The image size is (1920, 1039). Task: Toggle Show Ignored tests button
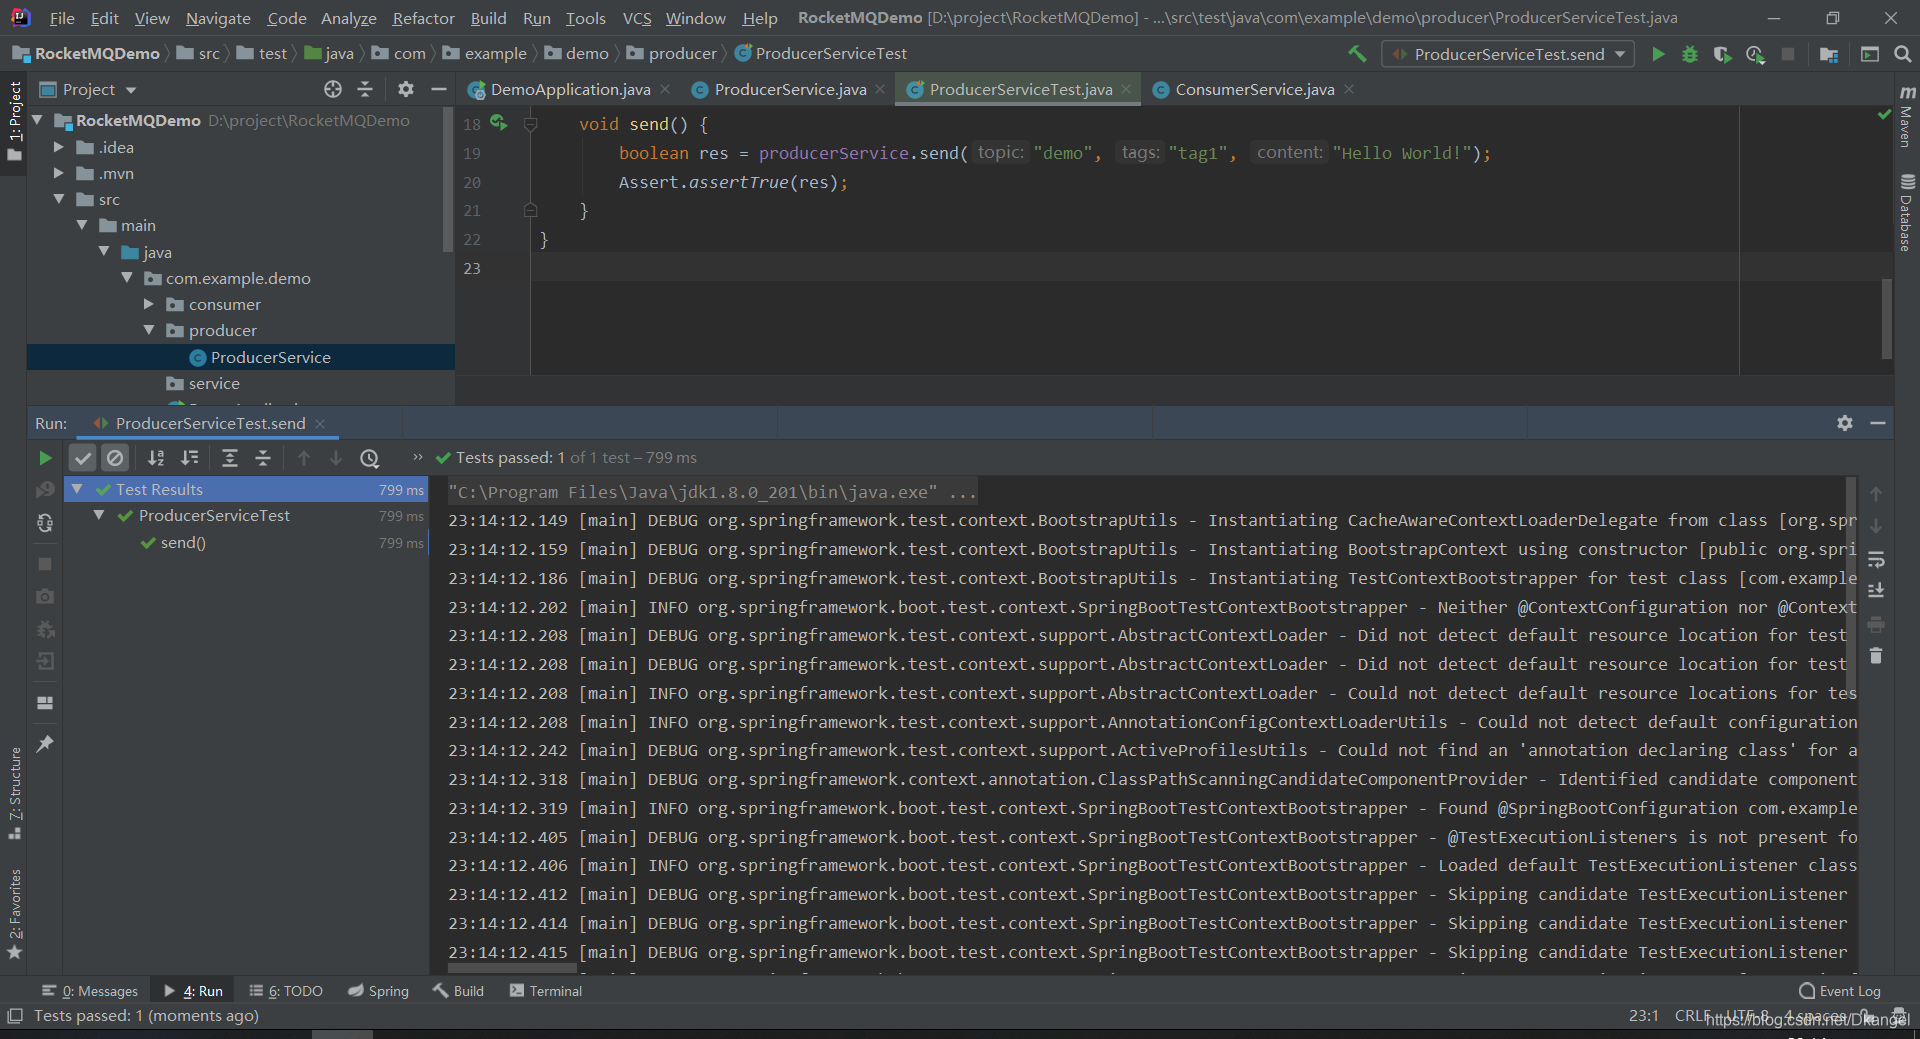coord(116,458)
